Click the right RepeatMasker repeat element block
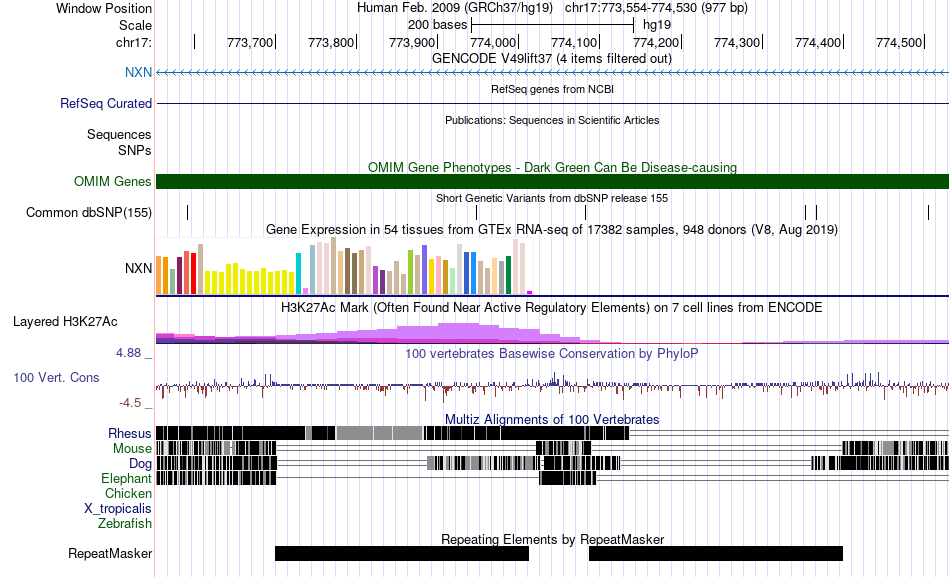Image resolution: width=950 pixels, height=577 pixels. point(715,553)
